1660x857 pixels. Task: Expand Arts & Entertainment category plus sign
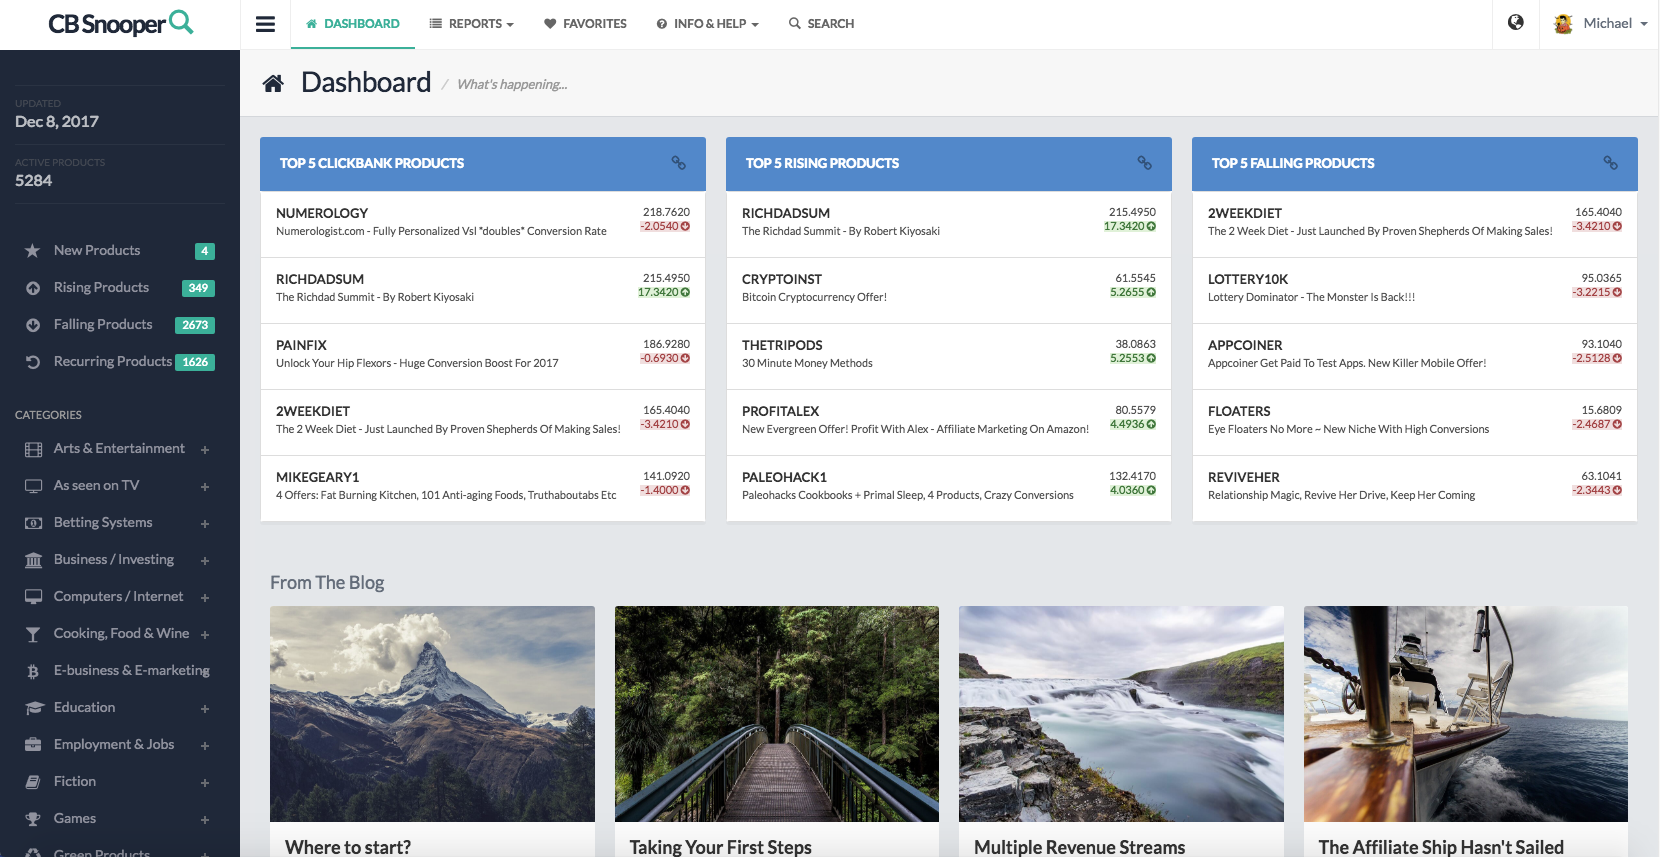(205, 450)
